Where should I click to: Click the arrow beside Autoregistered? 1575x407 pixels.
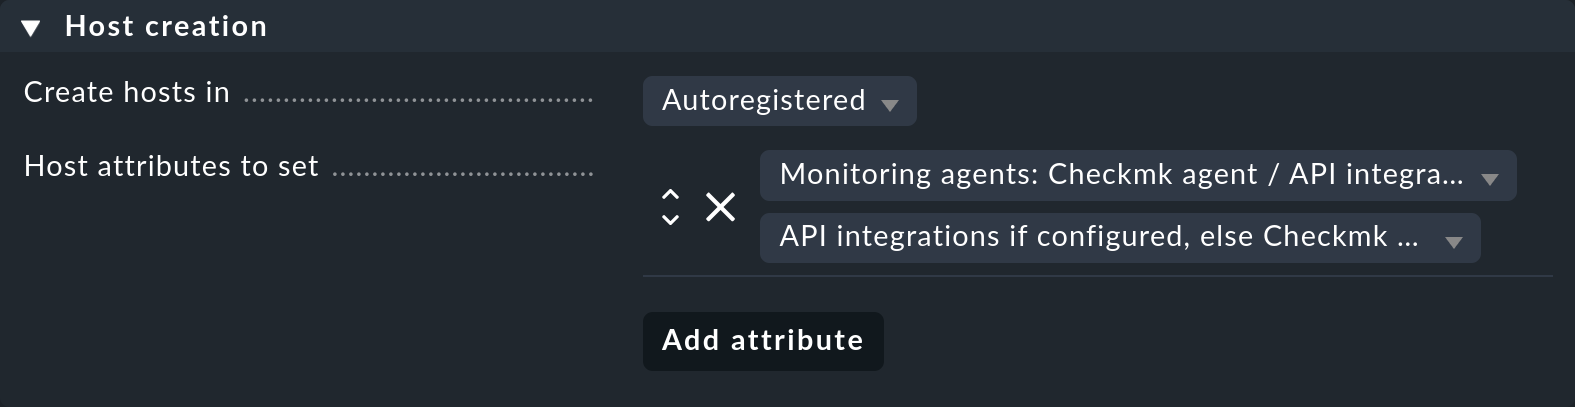889,104
